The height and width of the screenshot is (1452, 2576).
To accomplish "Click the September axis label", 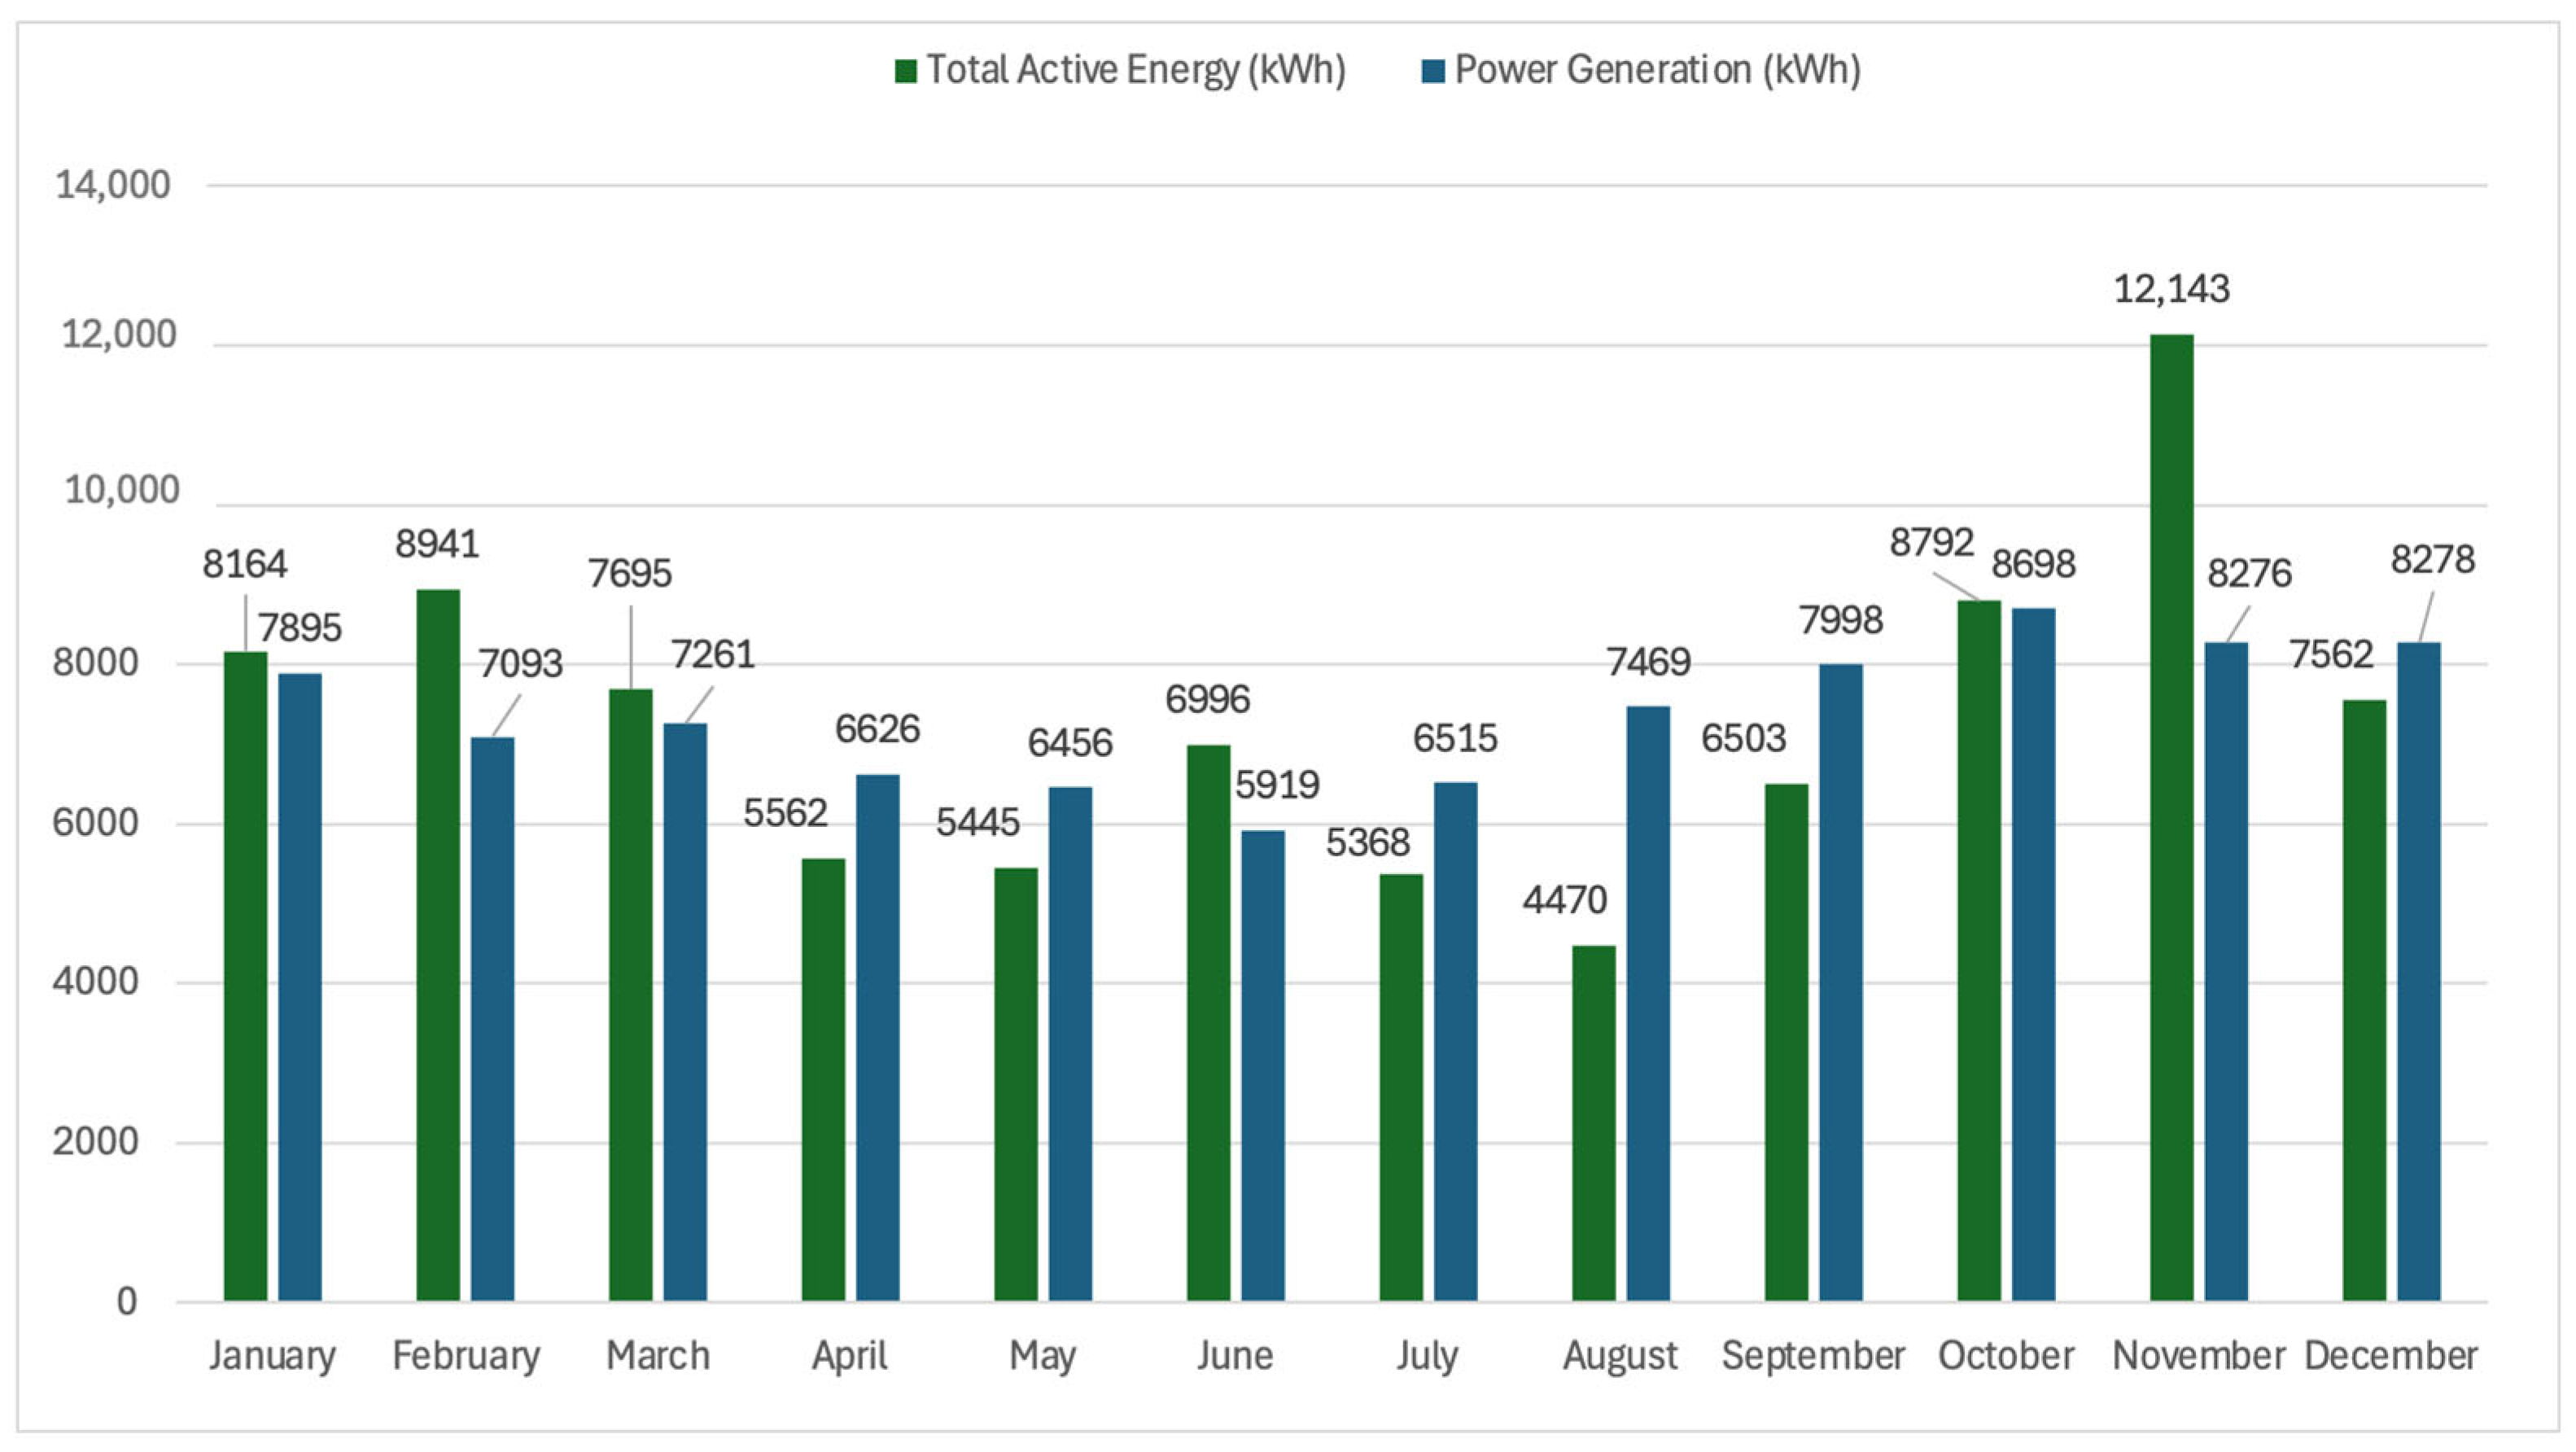I will (x=1813, y=1358).
